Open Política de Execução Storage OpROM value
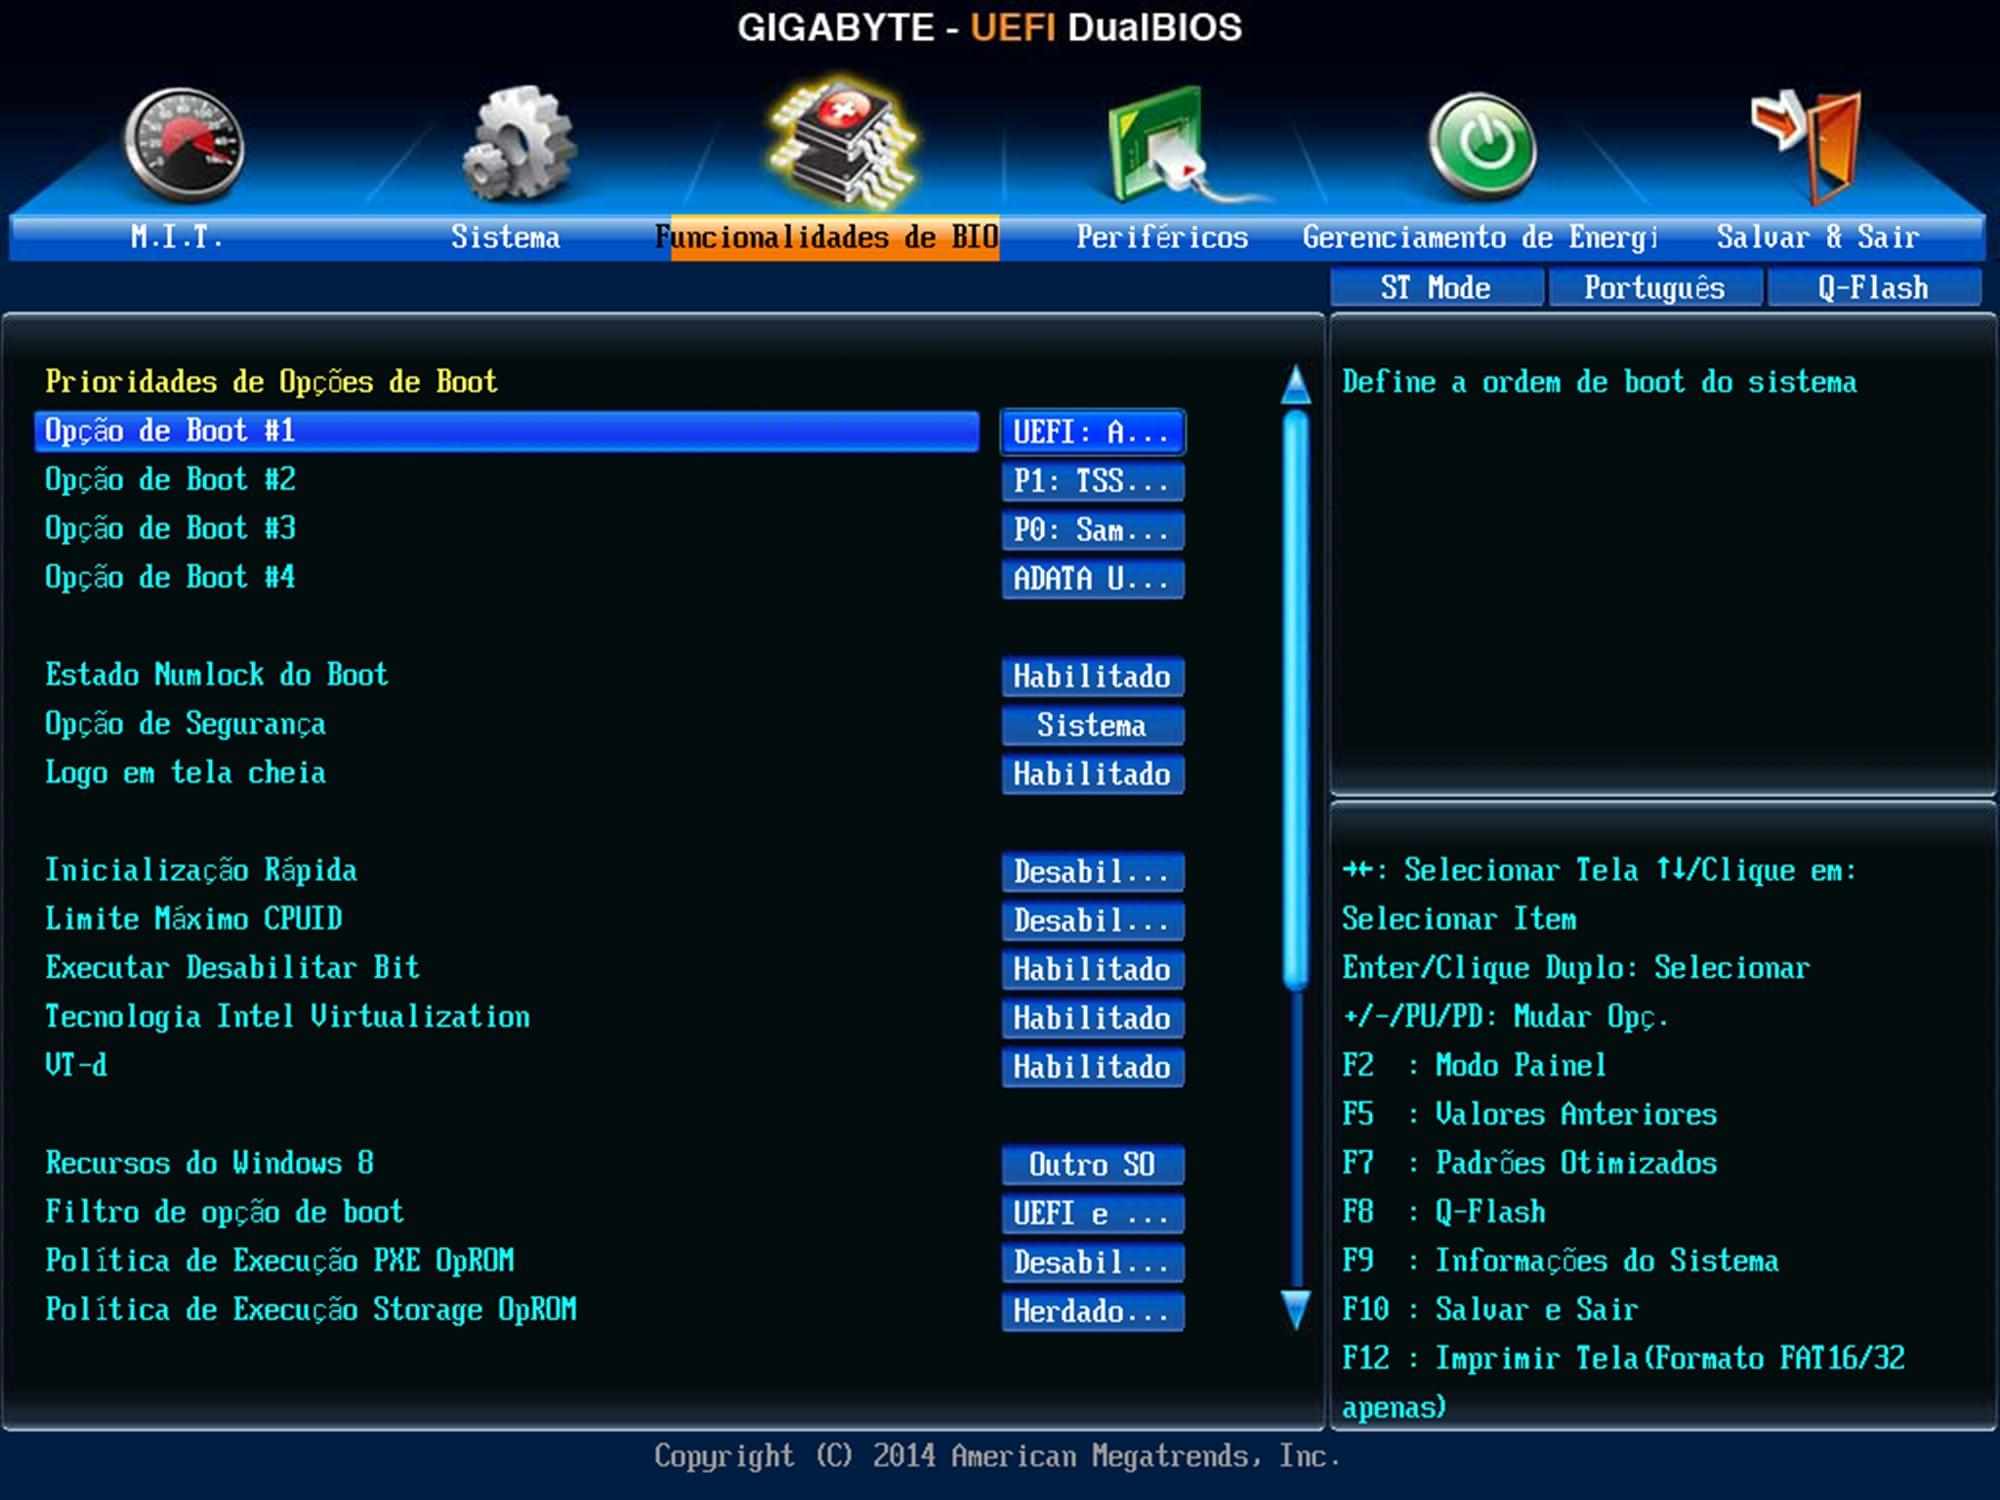 coord(1092,1311)
